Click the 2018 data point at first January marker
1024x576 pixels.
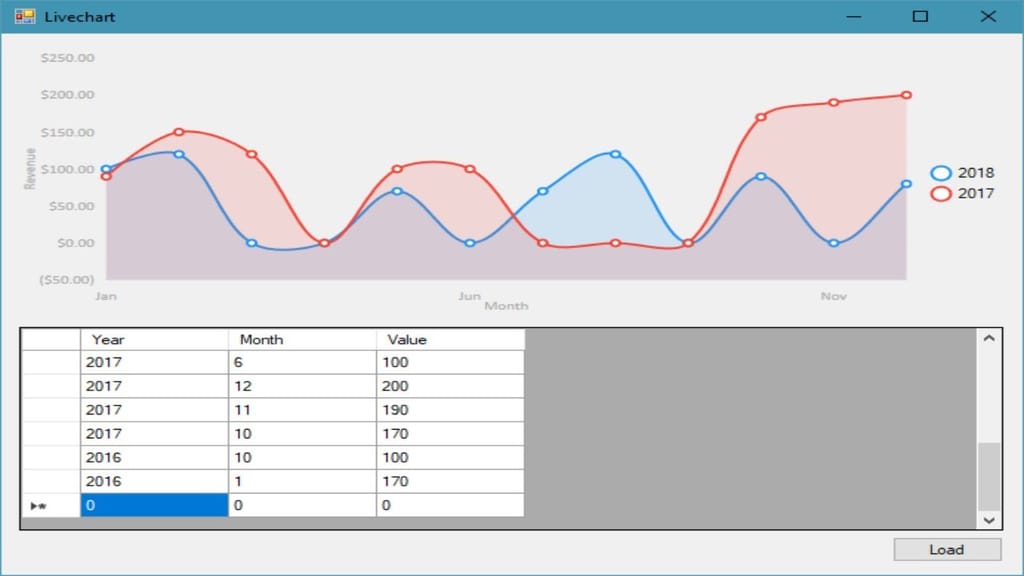[x=106, y=170]
